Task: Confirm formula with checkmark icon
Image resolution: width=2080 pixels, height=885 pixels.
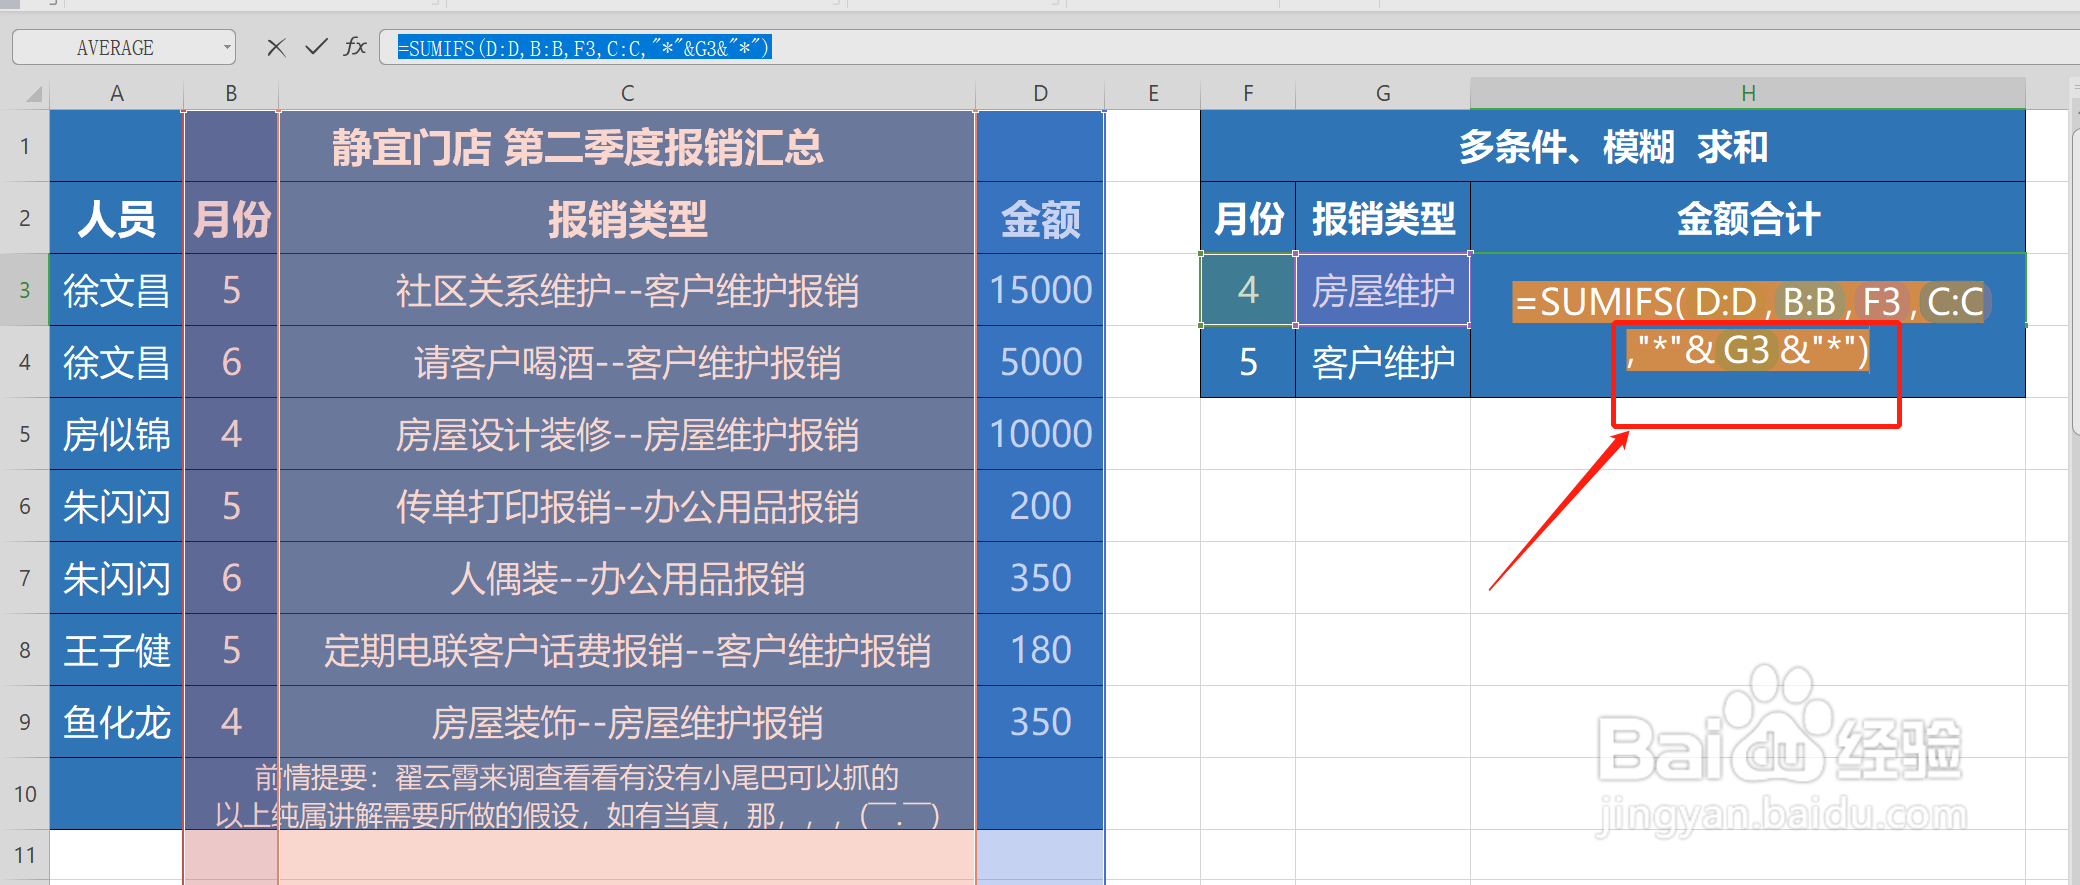Action: click(x=316, y=47)
